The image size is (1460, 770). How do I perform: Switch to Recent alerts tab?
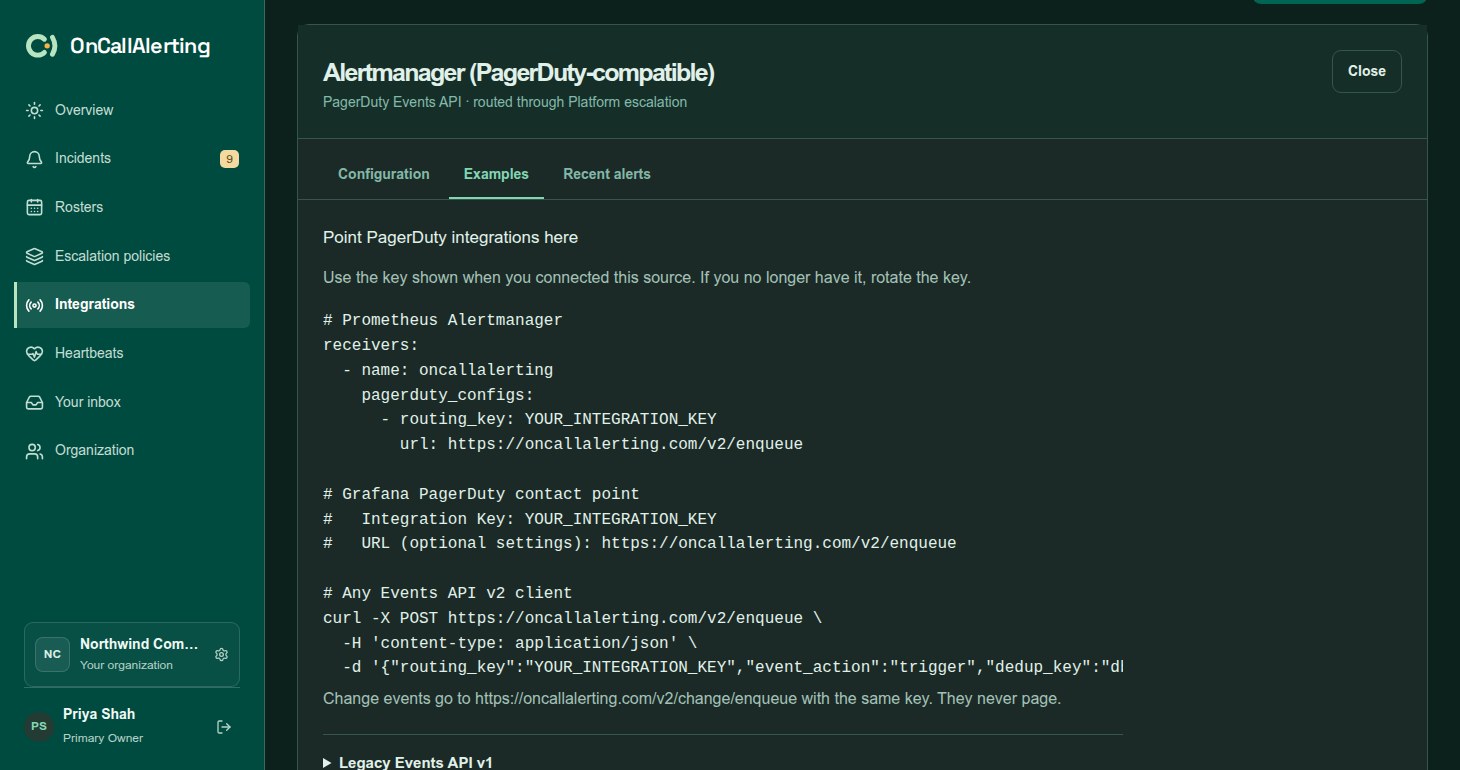tap(607, 174)
